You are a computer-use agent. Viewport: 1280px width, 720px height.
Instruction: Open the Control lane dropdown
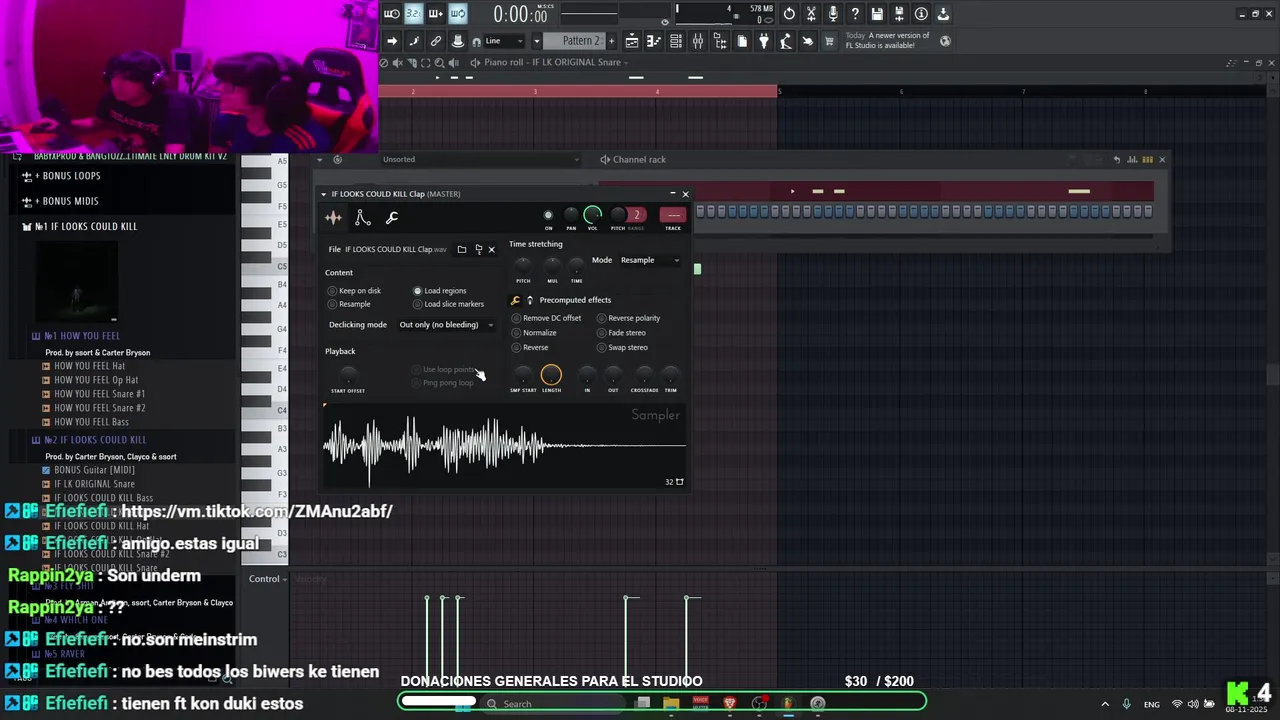[x=267, y=579]
